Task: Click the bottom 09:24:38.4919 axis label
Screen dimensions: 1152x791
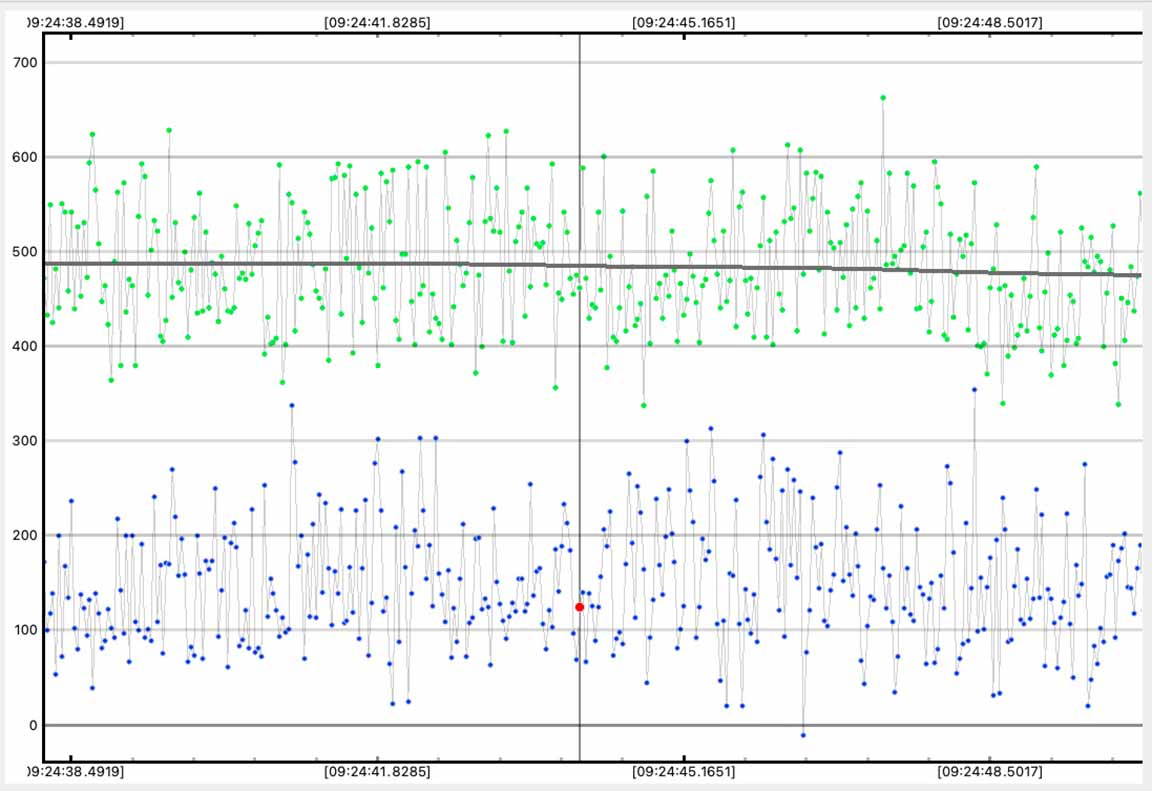Action: [x=73, y=772]
